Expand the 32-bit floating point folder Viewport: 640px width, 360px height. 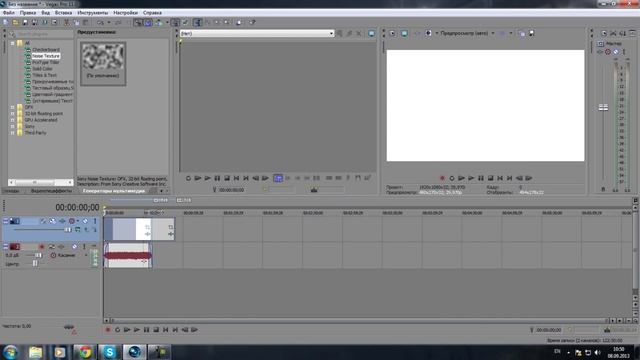(12, 114)
